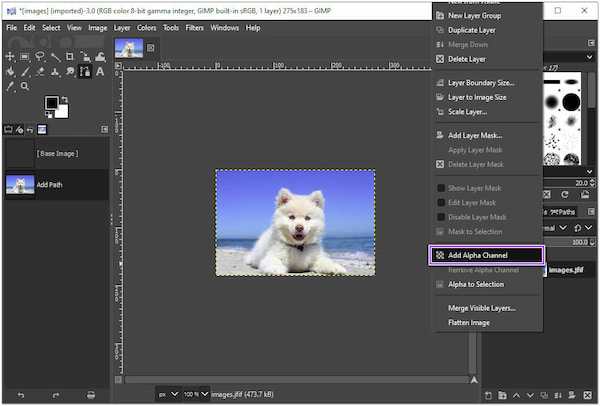
Task: Select the Text tool
Action: (x=100, y=72)
